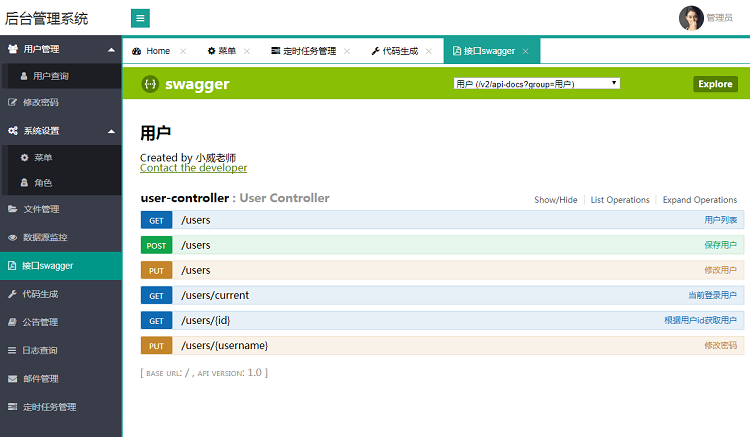
Task: Close the 代码生成 tab
Action: 428,51
